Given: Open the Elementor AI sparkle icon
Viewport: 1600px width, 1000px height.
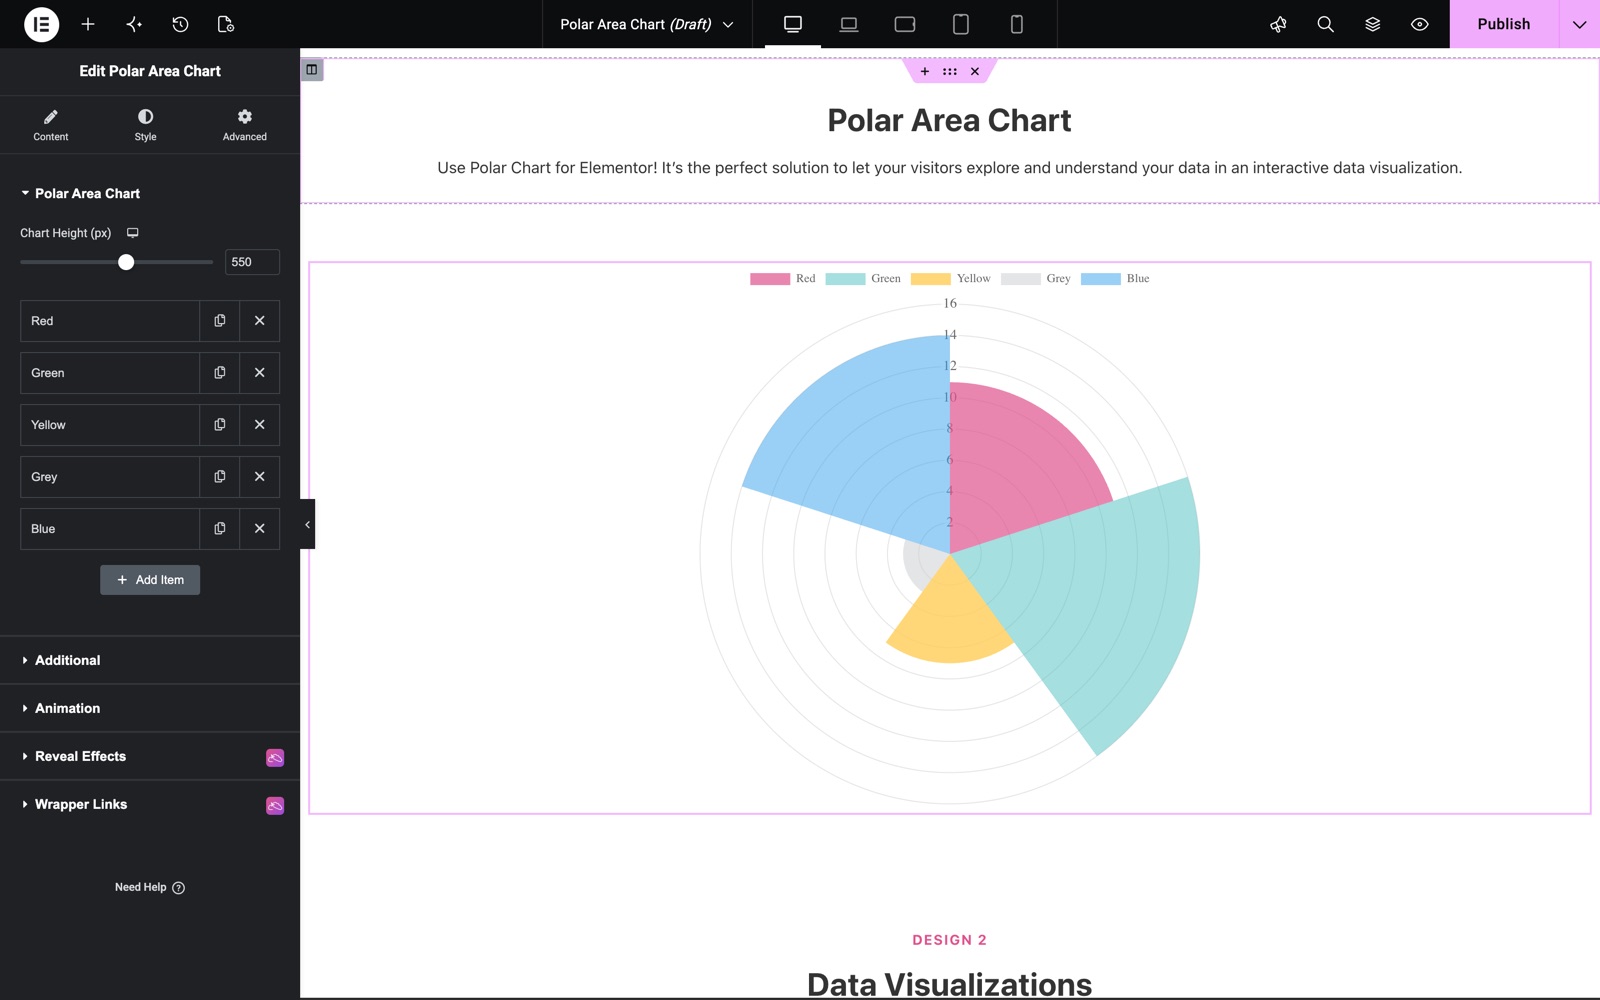Looking at the screenshot, I should point(134,24).
